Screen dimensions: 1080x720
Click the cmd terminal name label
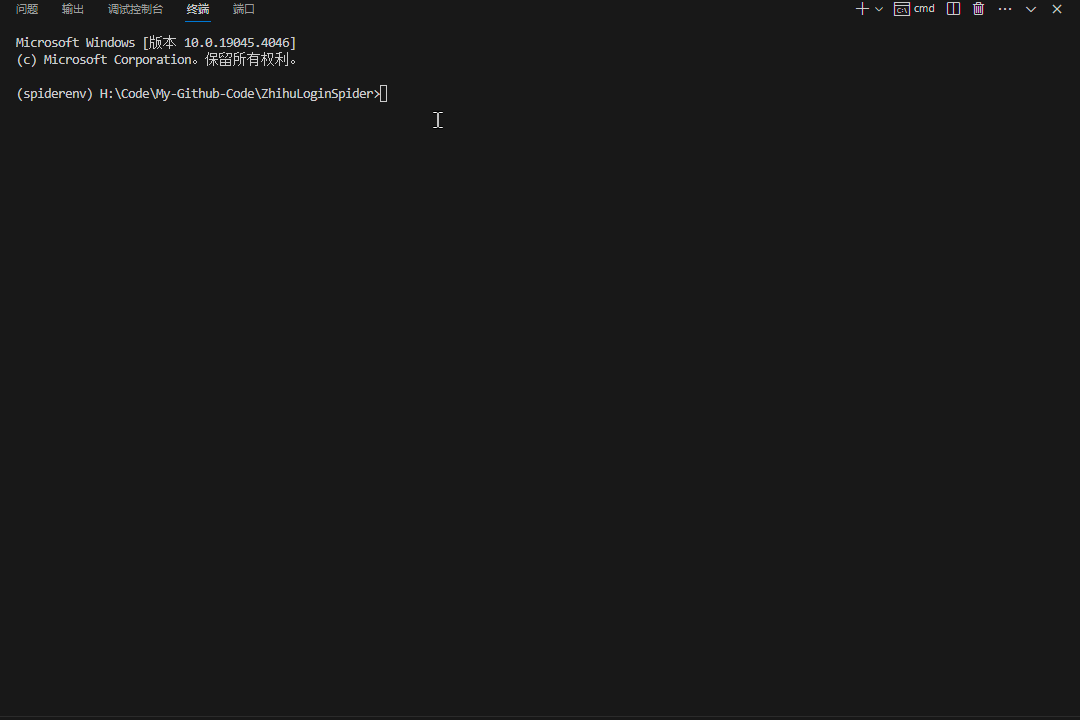tap(924, 9)
